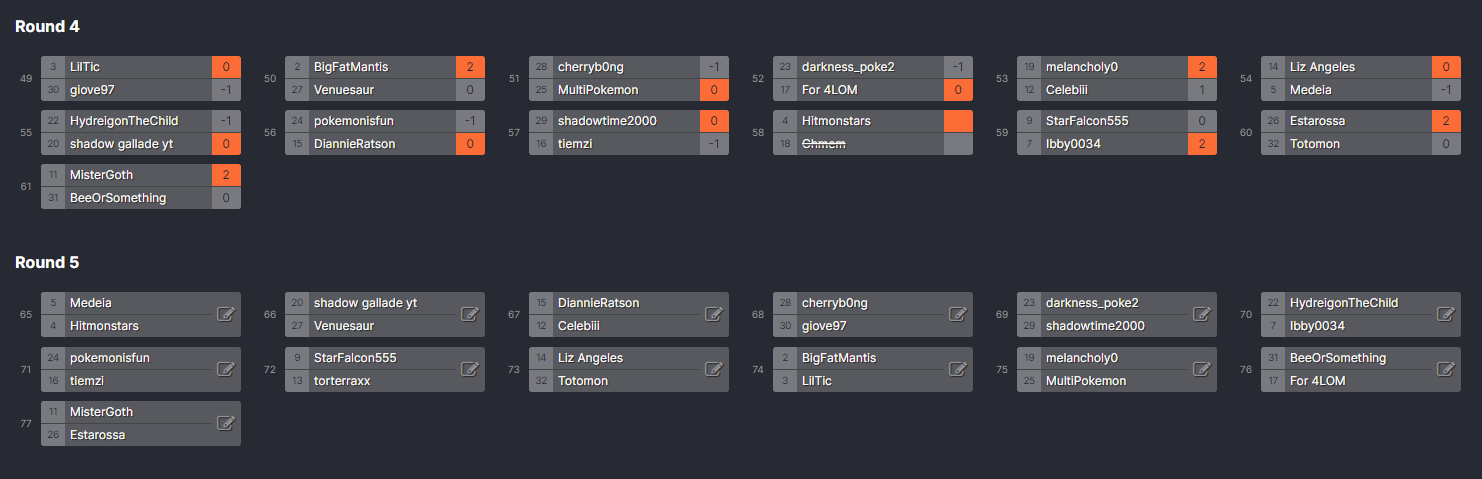Image resolution: width=1482 pixels, height=479 pixels.
Task: Edit match between cherryb0ng and giove97
Action: (958, 314)
